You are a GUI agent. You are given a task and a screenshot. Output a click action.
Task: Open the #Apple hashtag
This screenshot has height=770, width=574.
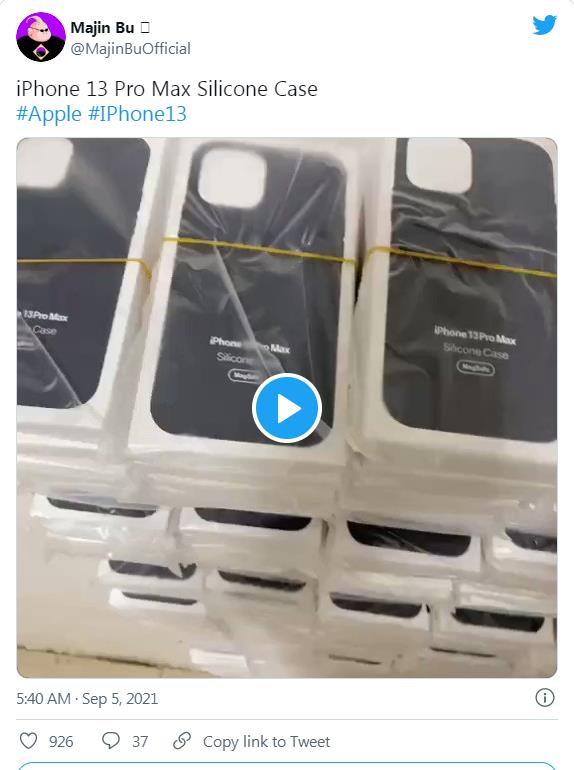point(49,114)
